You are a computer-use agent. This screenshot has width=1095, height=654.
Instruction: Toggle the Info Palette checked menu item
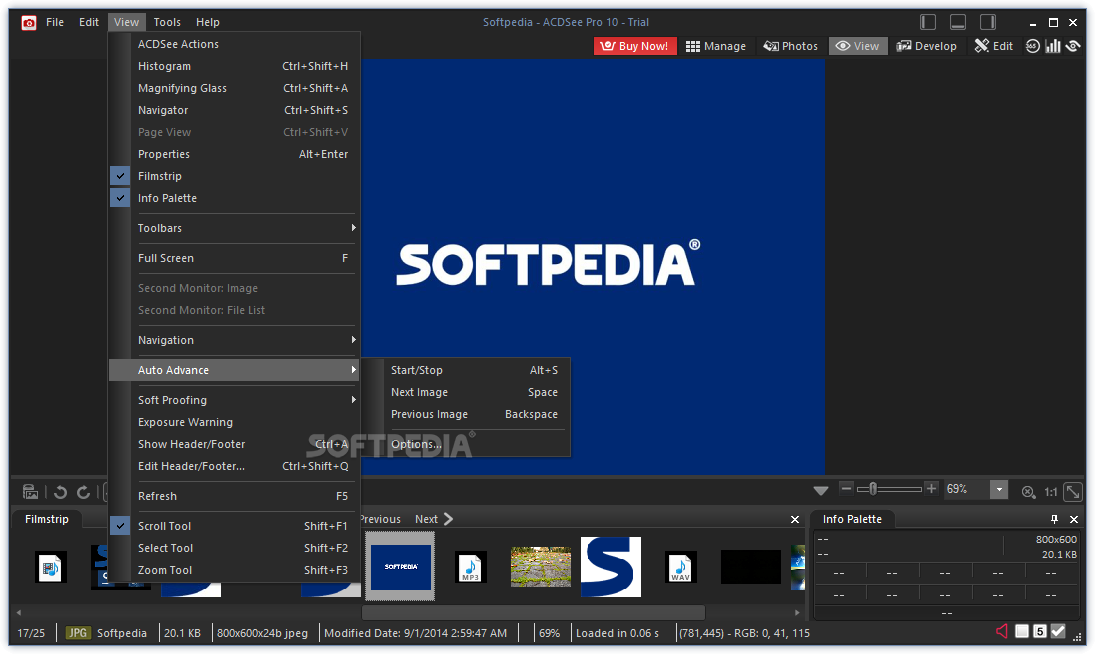(234, 198)
